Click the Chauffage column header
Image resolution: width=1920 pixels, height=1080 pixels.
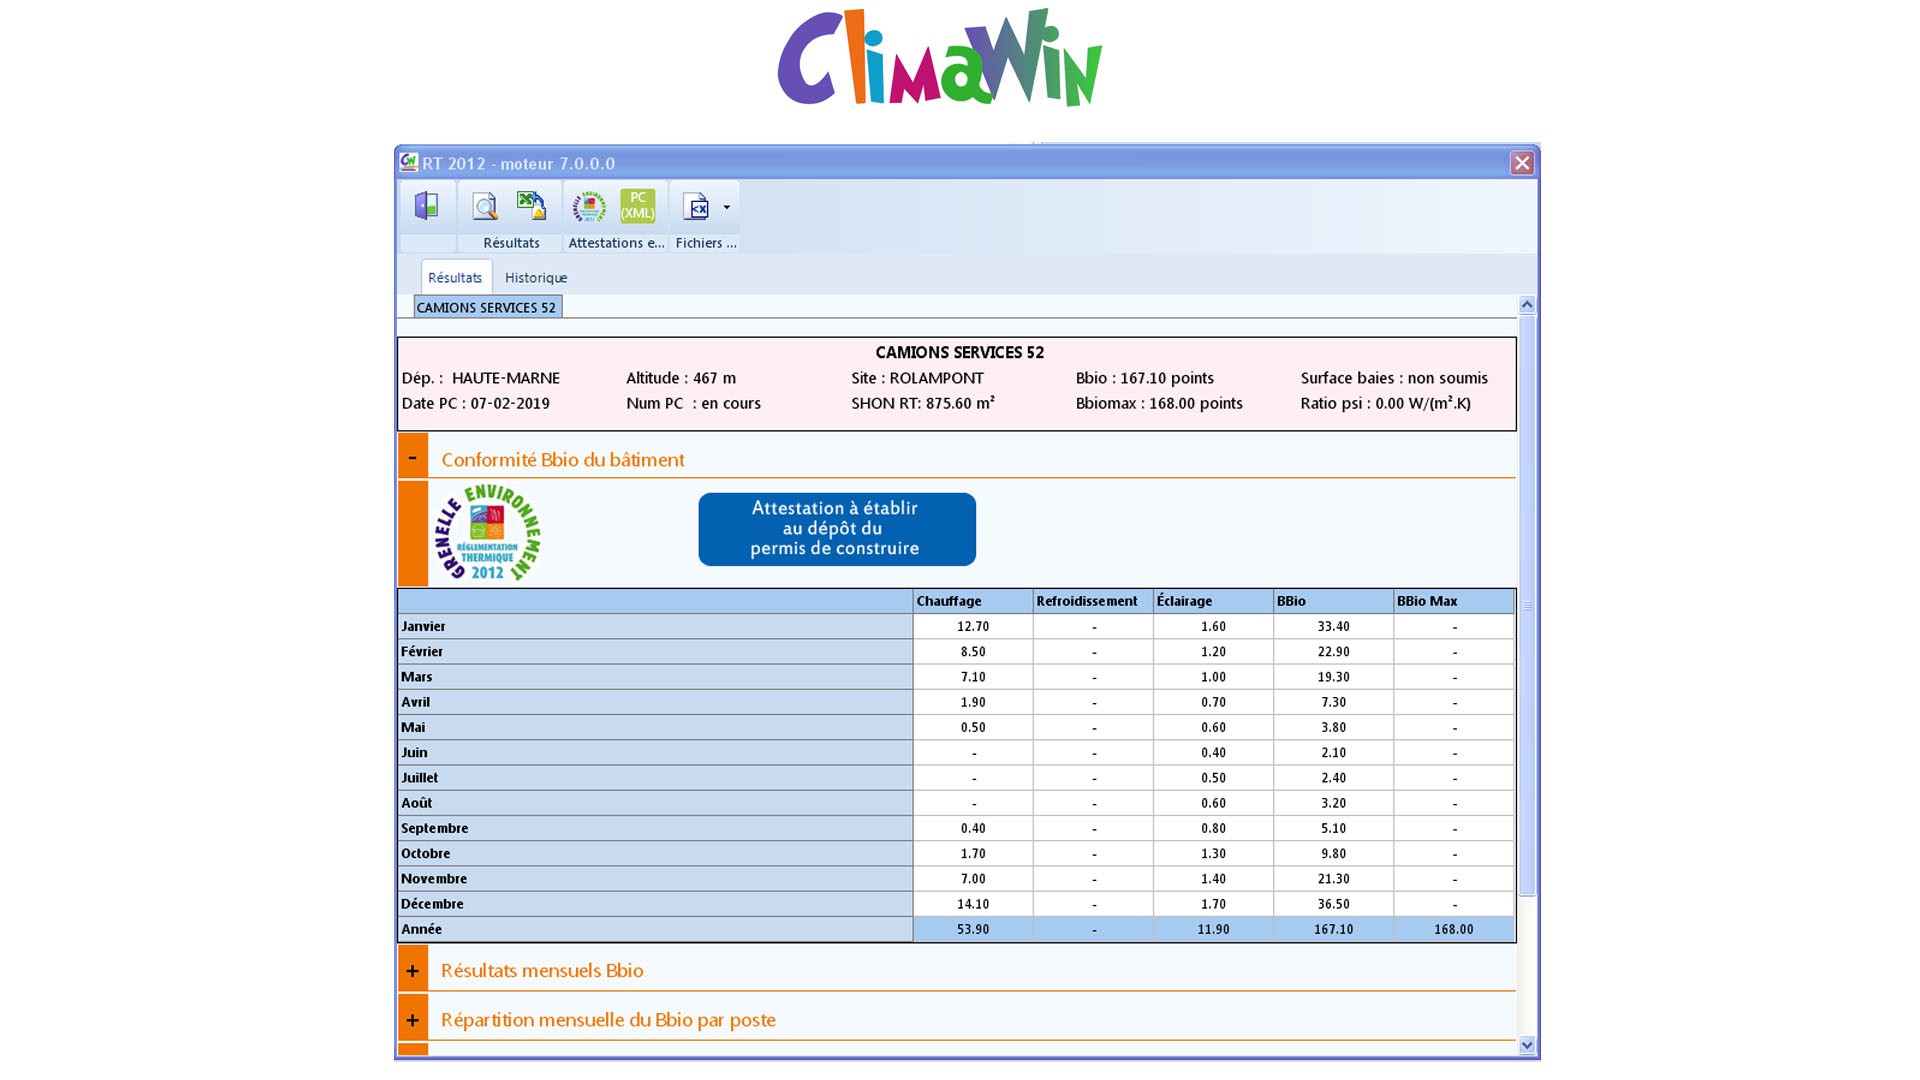tap(973, 601)
